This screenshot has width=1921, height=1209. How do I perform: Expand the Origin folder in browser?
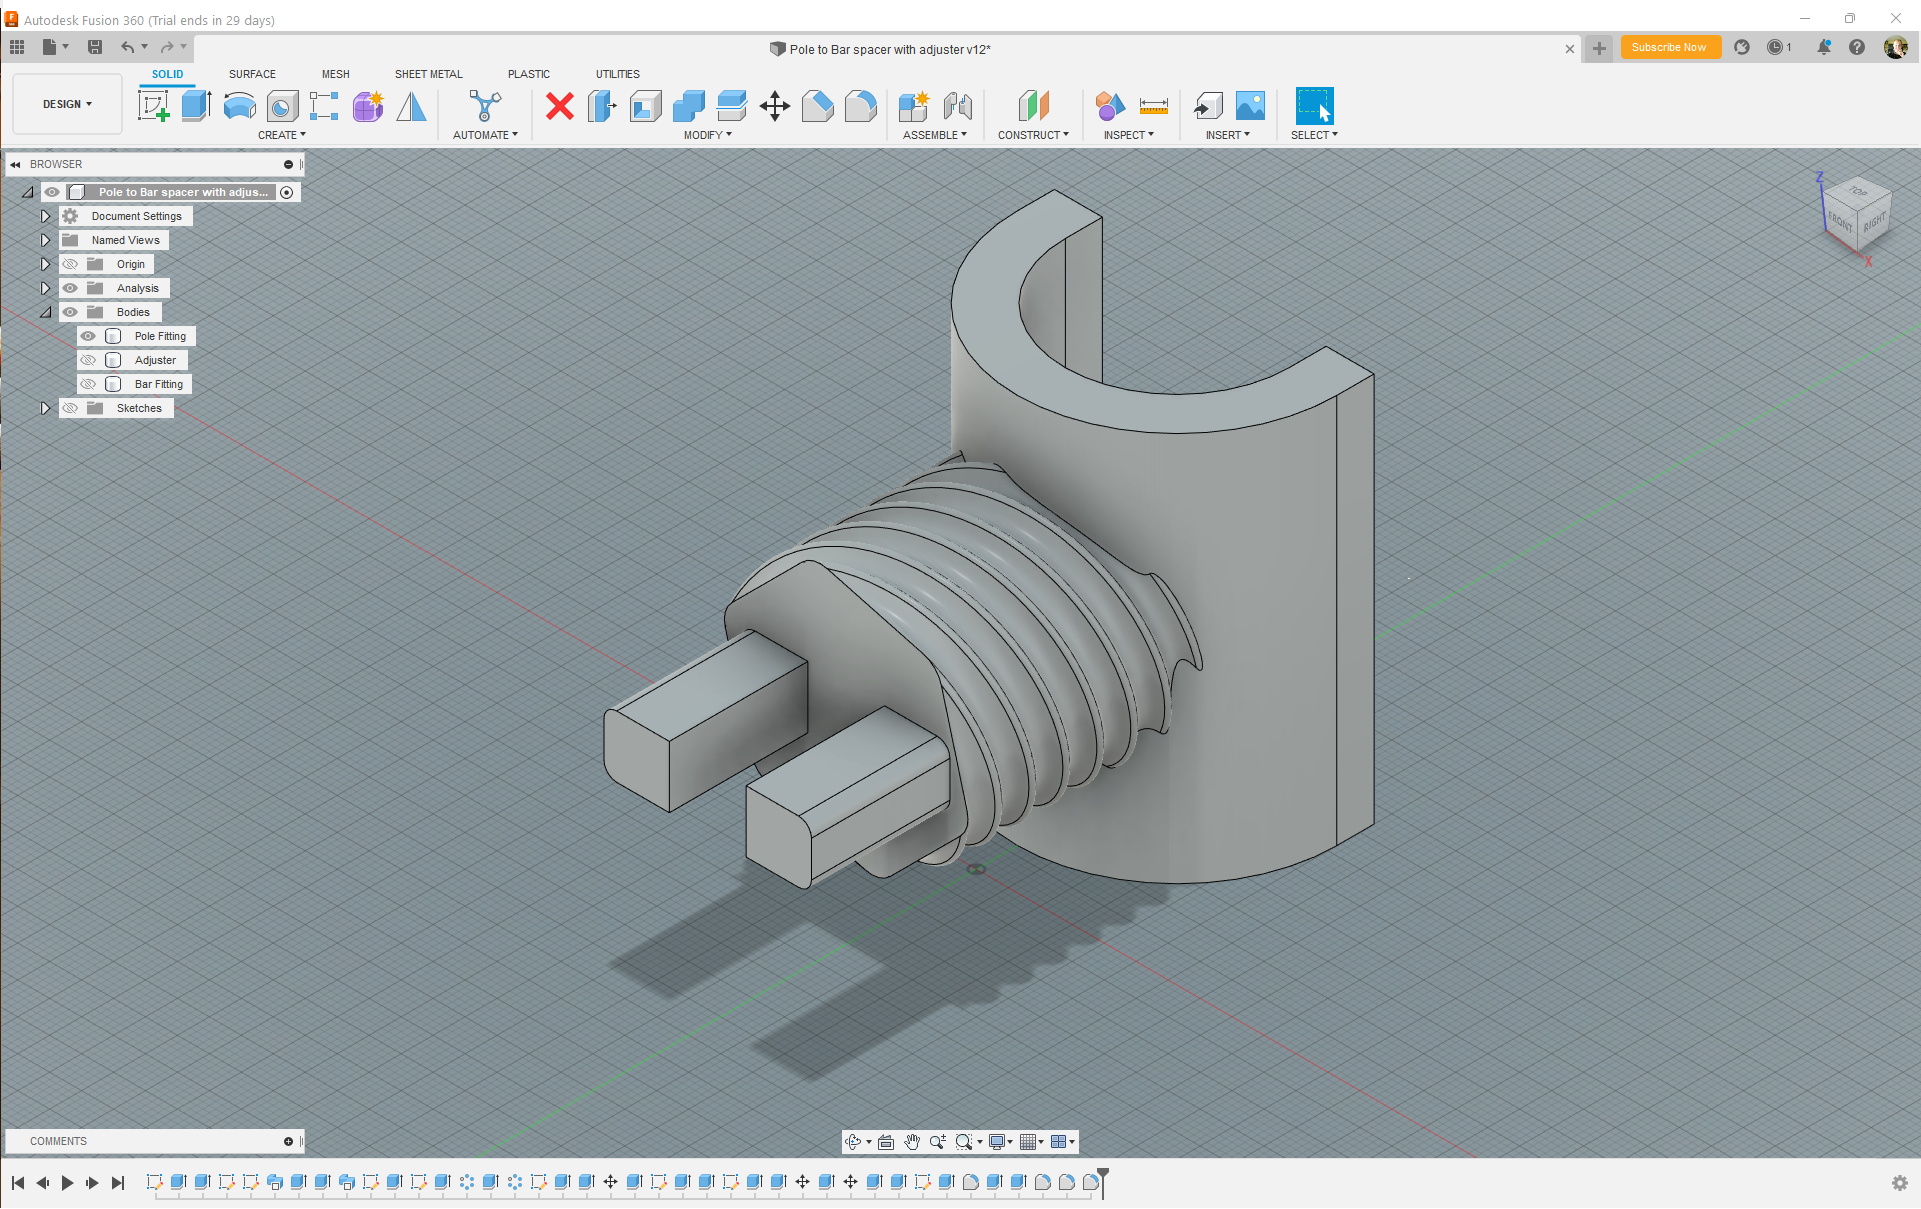click(45, 263)
